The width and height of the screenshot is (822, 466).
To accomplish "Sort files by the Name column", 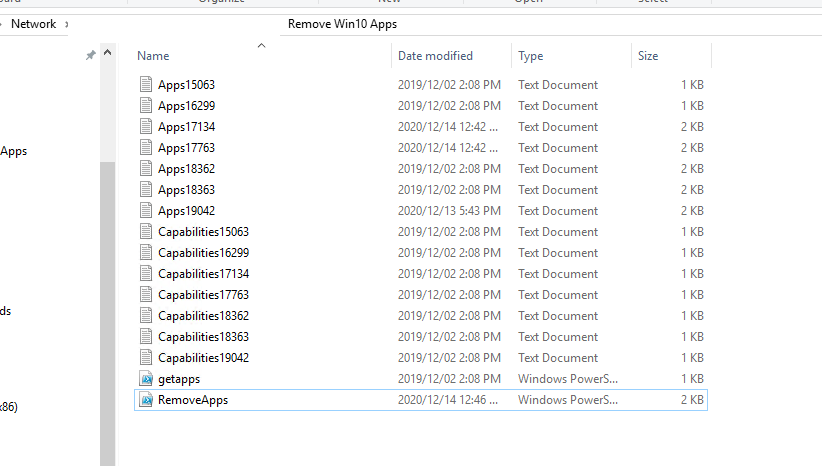I will (x=153, y=56).
